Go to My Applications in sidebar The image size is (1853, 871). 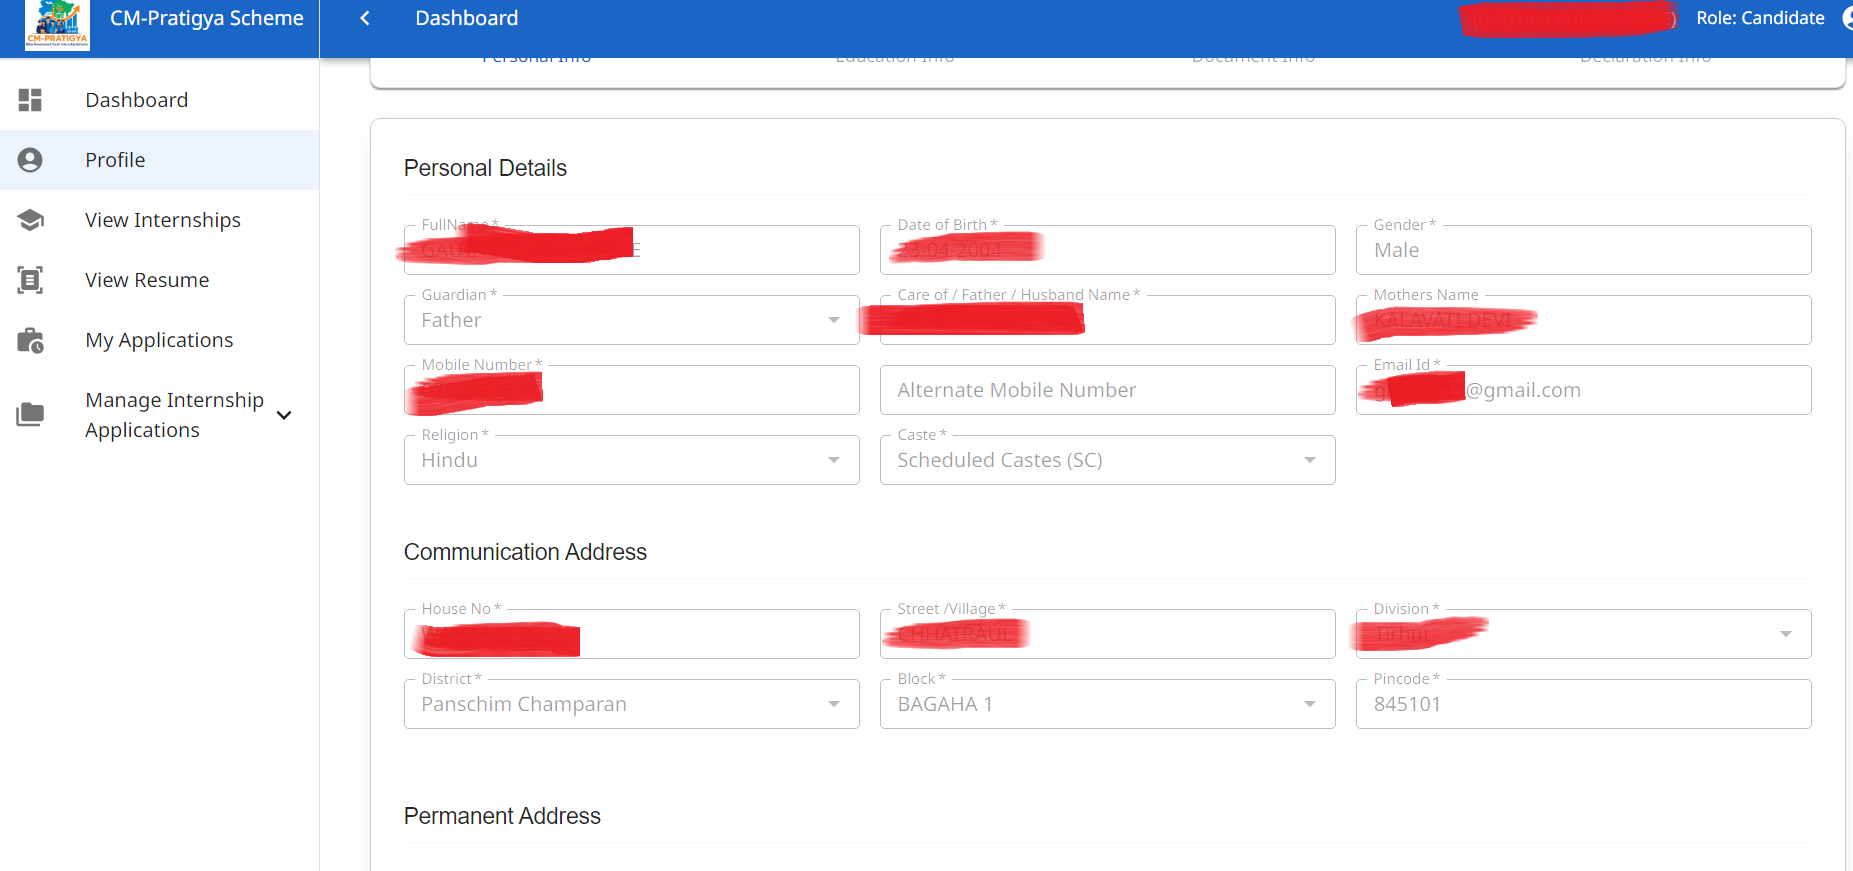click(x=159, y=340)
